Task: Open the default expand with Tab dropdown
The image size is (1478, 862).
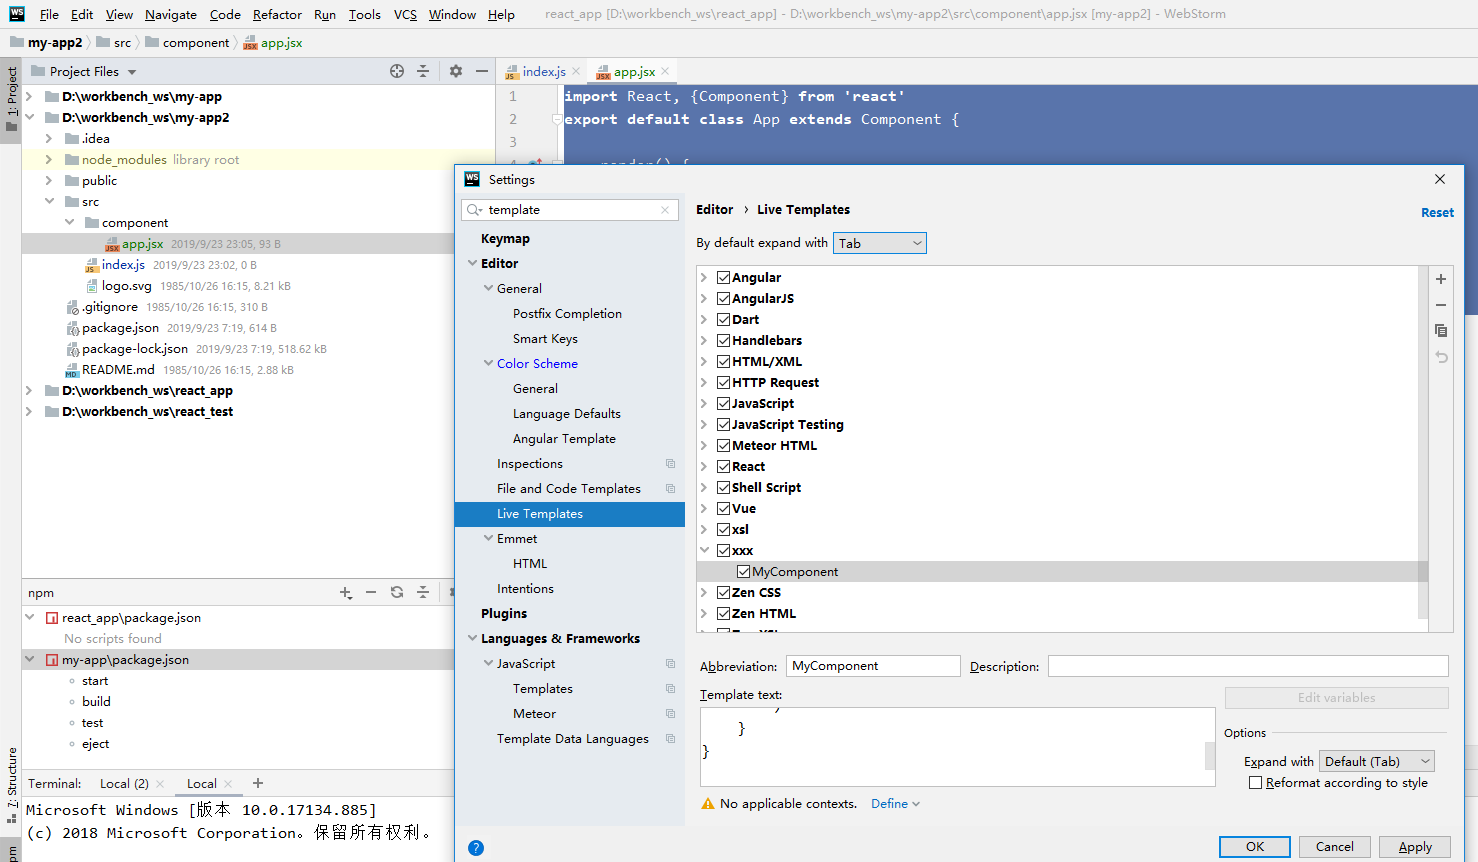Action: 880,243
